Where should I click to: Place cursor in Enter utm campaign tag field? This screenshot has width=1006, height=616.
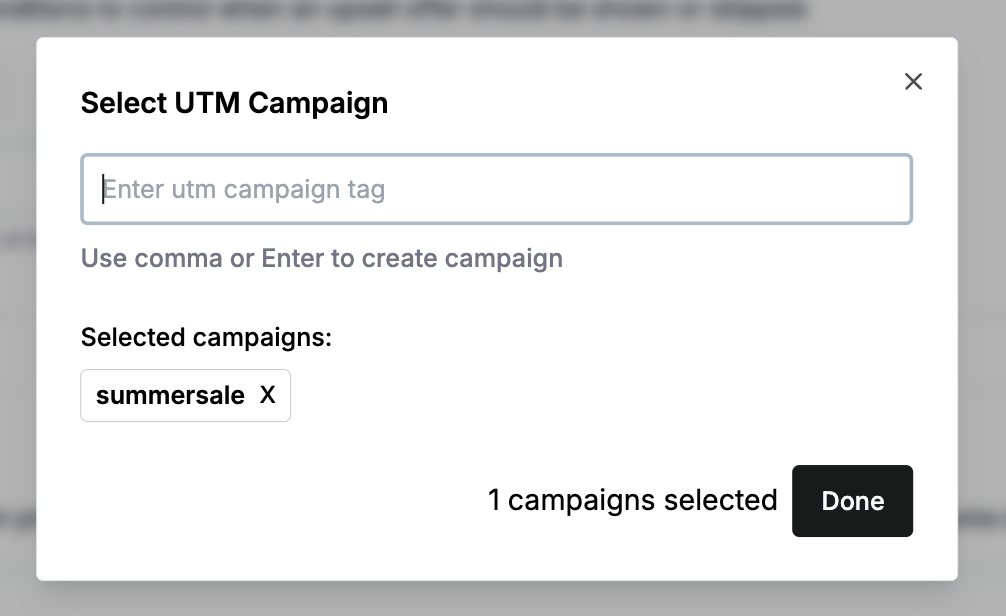(x=496, y=189)
